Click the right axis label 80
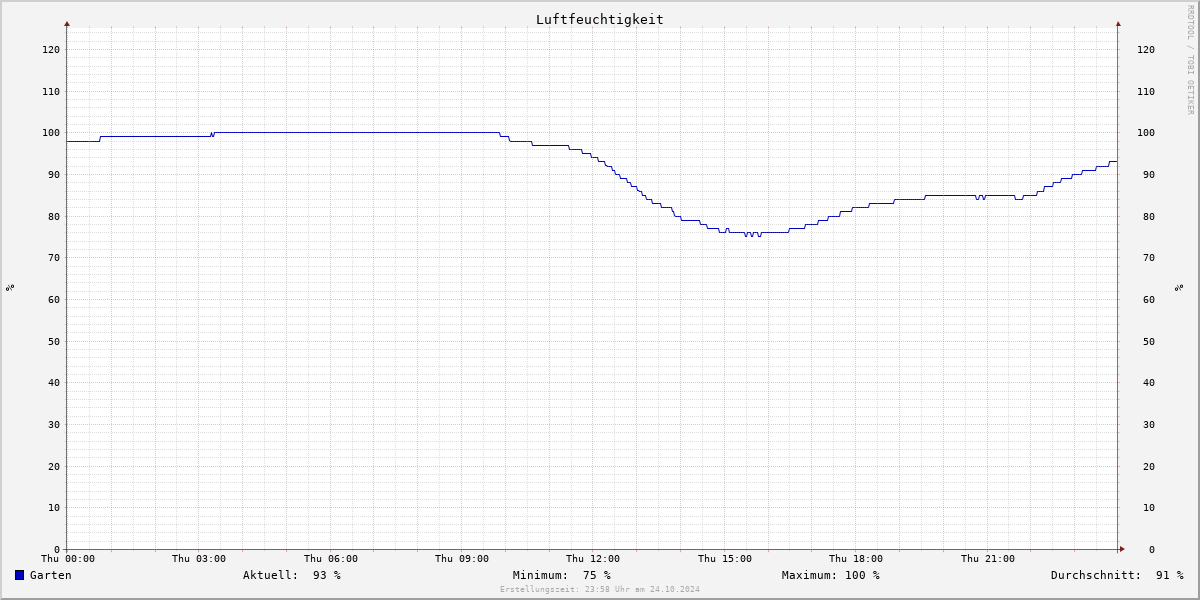This screenshot has height=600, width=1200. click(x=1149, y=216)
